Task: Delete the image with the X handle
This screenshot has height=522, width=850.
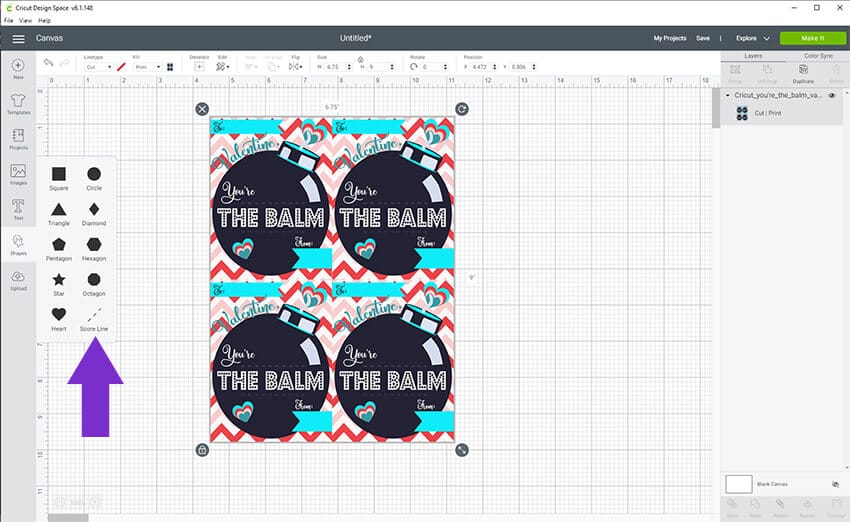Action: [x=202, y=109]
